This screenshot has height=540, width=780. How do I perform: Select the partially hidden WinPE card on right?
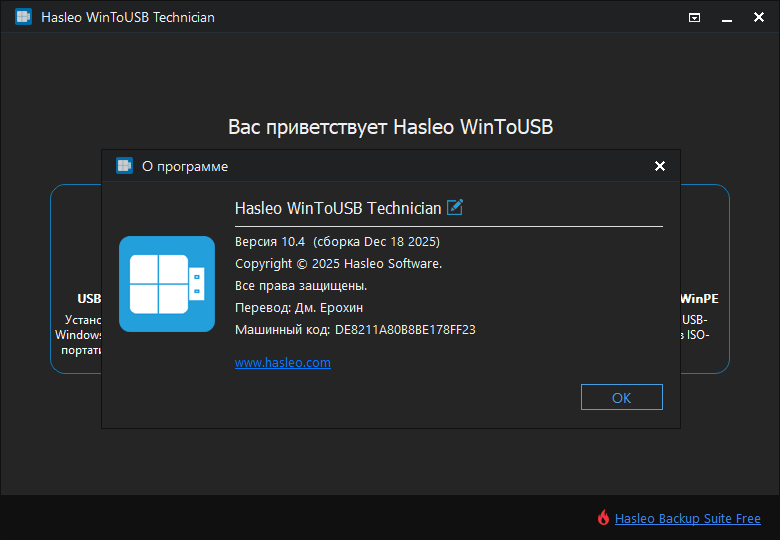point(704,280)
